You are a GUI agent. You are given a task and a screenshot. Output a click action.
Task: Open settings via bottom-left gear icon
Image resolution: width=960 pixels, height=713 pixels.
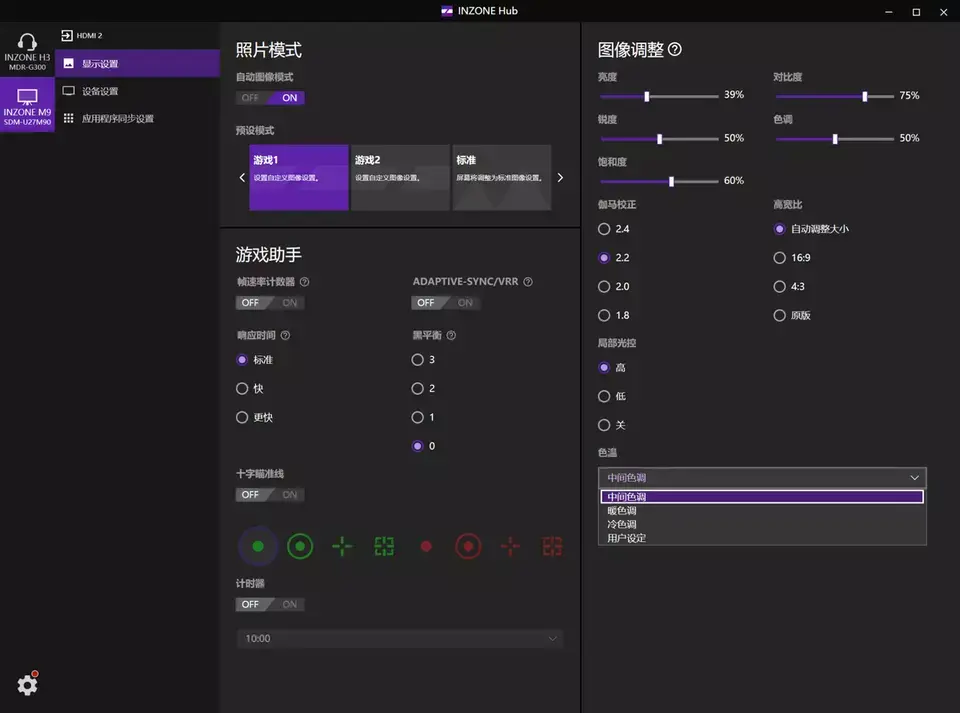pos(27,684)
